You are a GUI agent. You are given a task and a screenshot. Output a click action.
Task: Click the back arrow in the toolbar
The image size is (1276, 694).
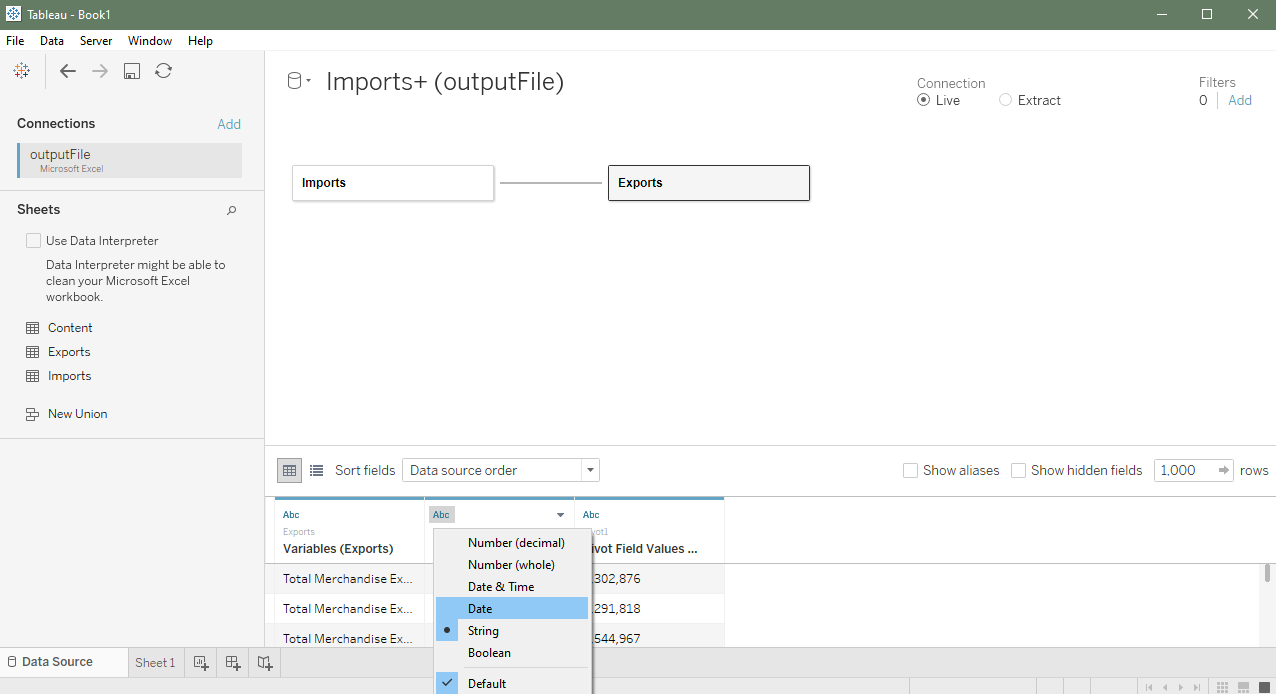(x=68, y=71)
